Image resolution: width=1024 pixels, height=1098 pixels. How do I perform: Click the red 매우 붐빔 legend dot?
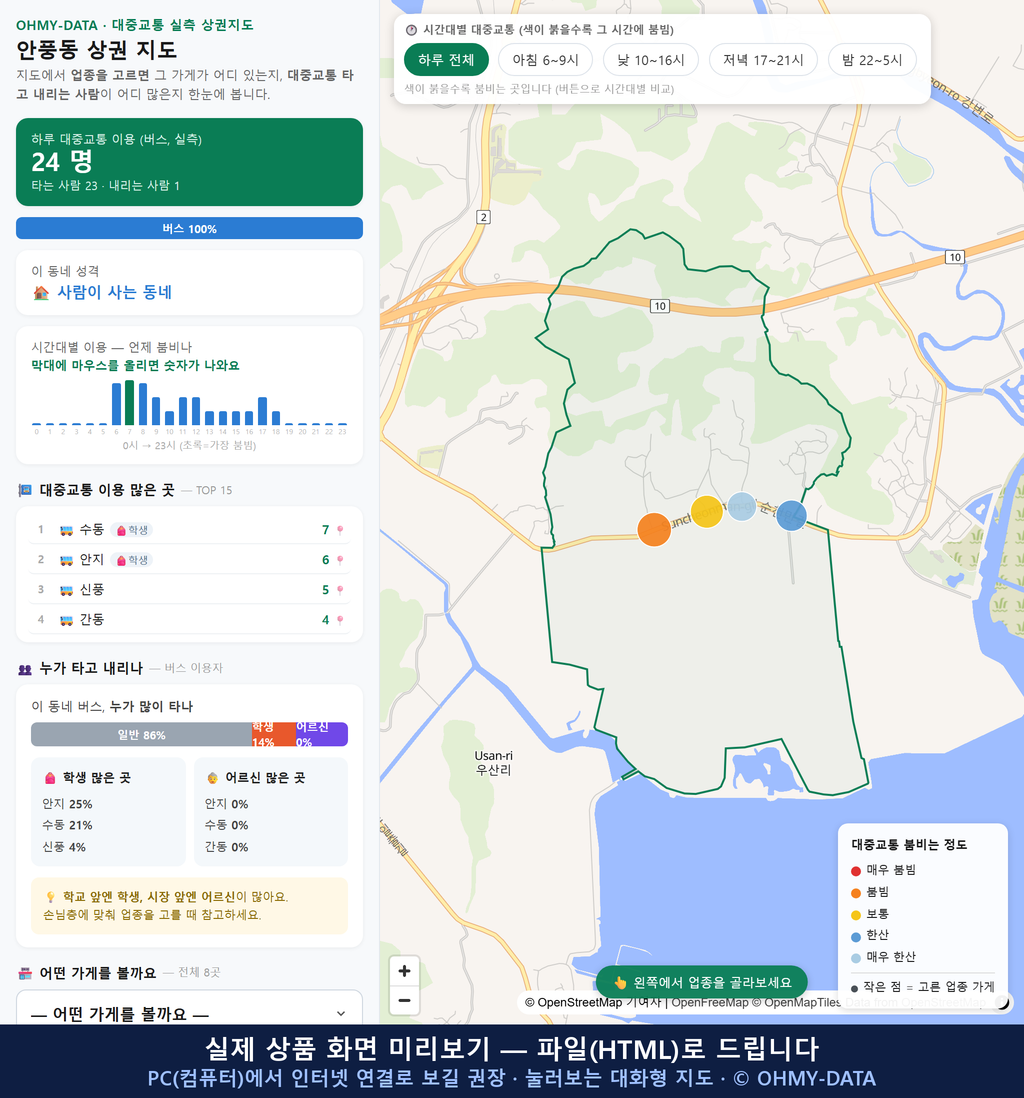coord(855,870)
